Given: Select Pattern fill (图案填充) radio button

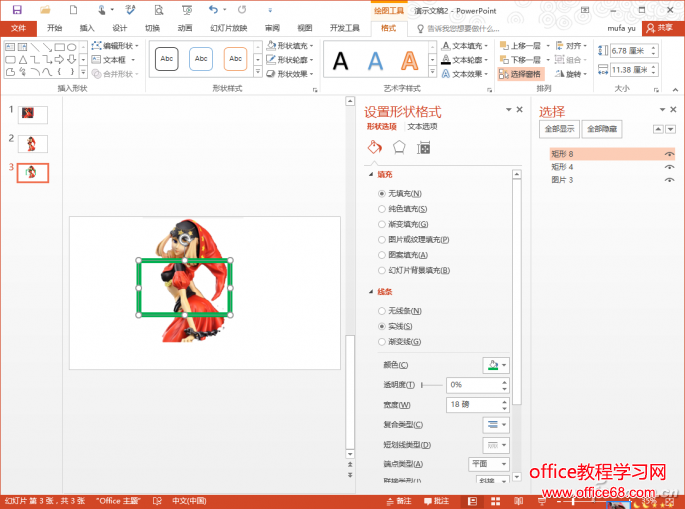Looking at the screenshot, I should [381, 255].
